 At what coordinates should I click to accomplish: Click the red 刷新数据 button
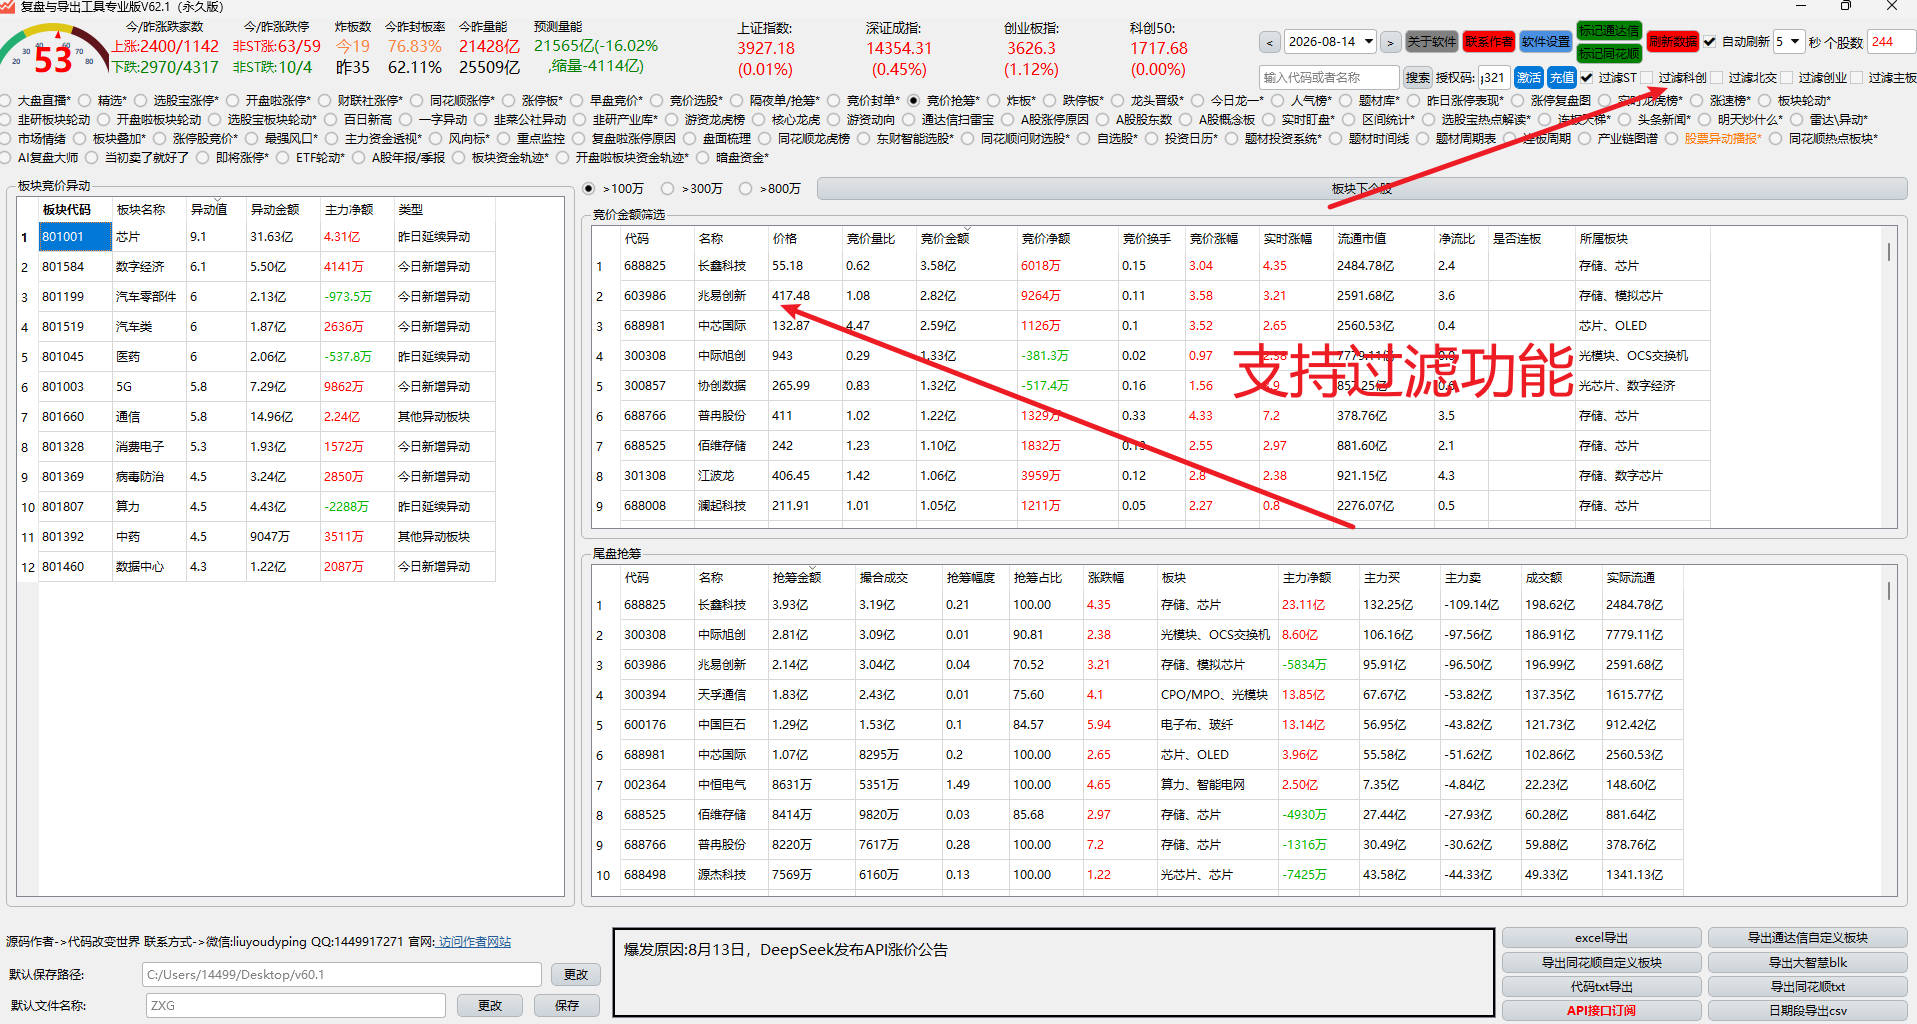pos(1673,42)
